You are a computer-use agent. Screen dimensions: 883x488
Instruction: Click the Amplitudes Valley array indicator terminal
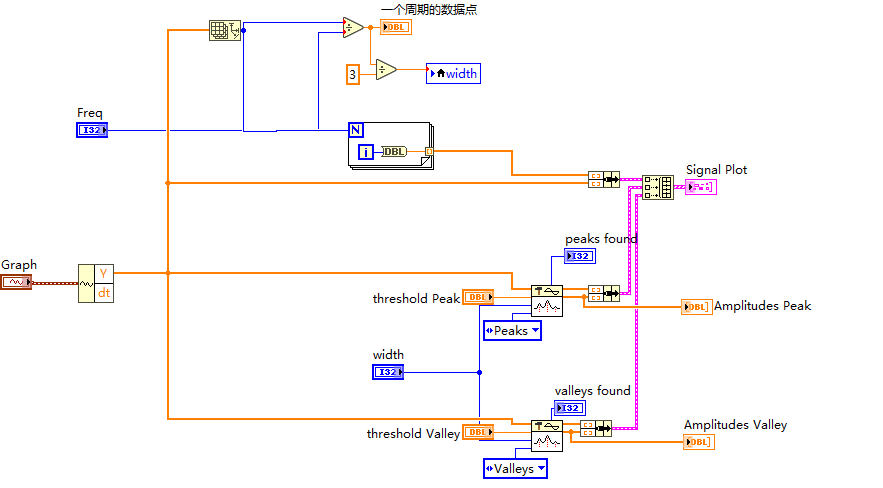click(699, 442)
